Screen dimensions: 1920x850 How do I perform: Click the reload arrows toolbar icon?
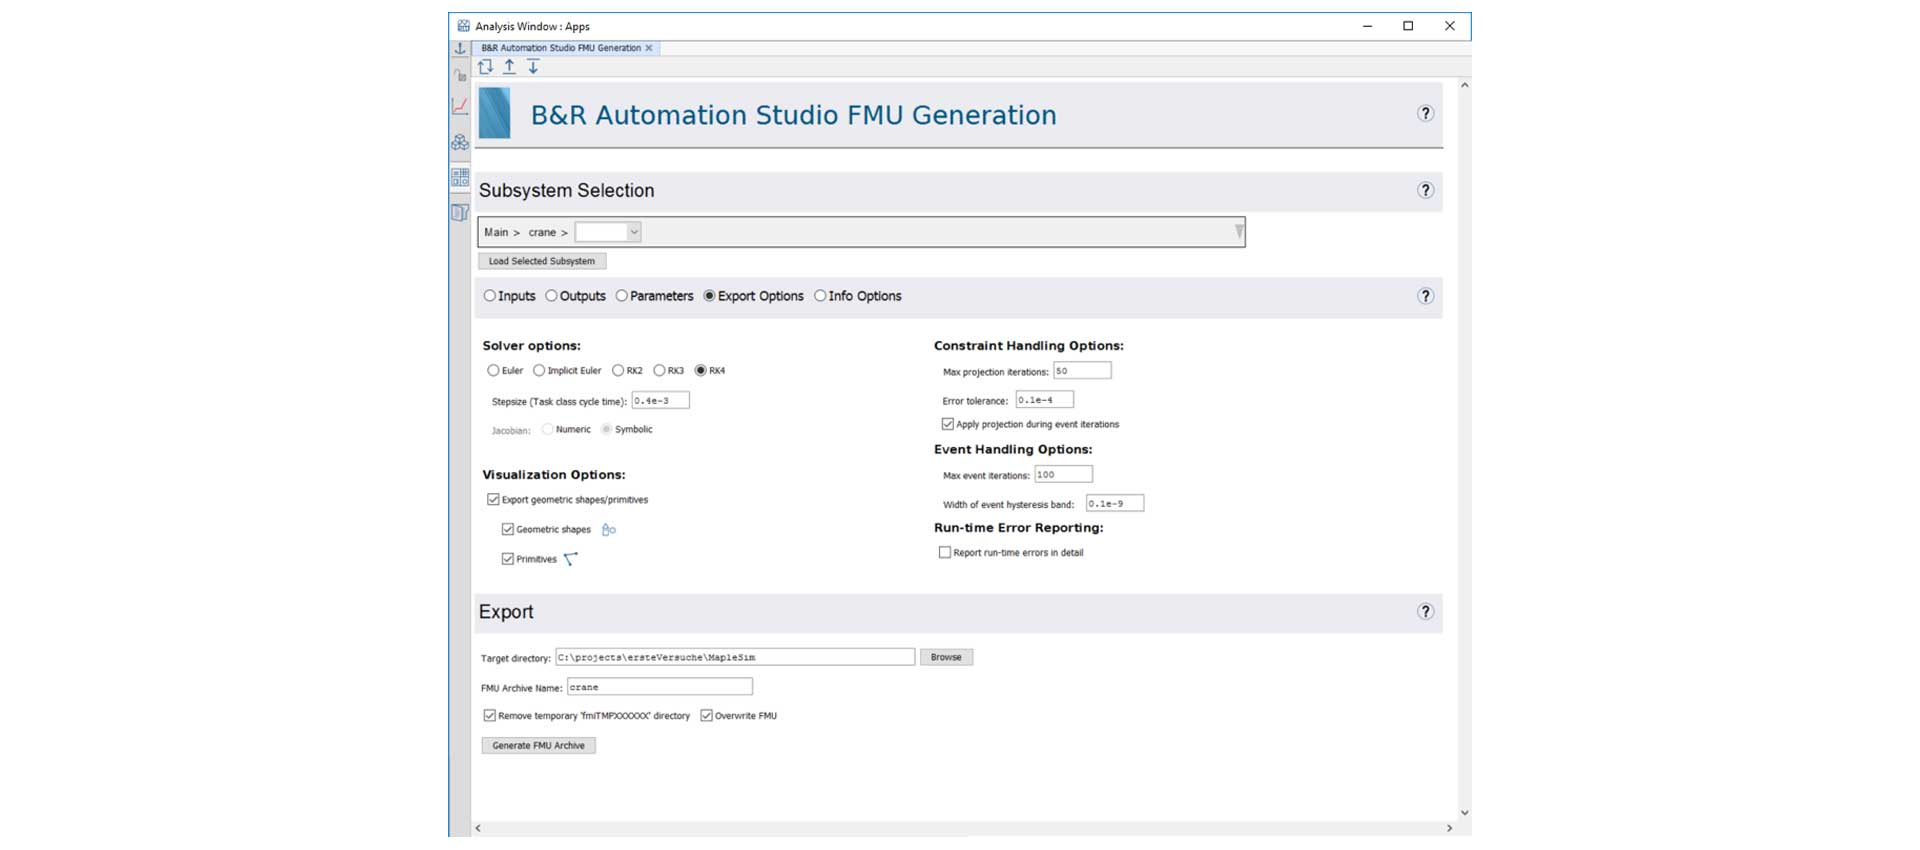(x=486, y=67)
